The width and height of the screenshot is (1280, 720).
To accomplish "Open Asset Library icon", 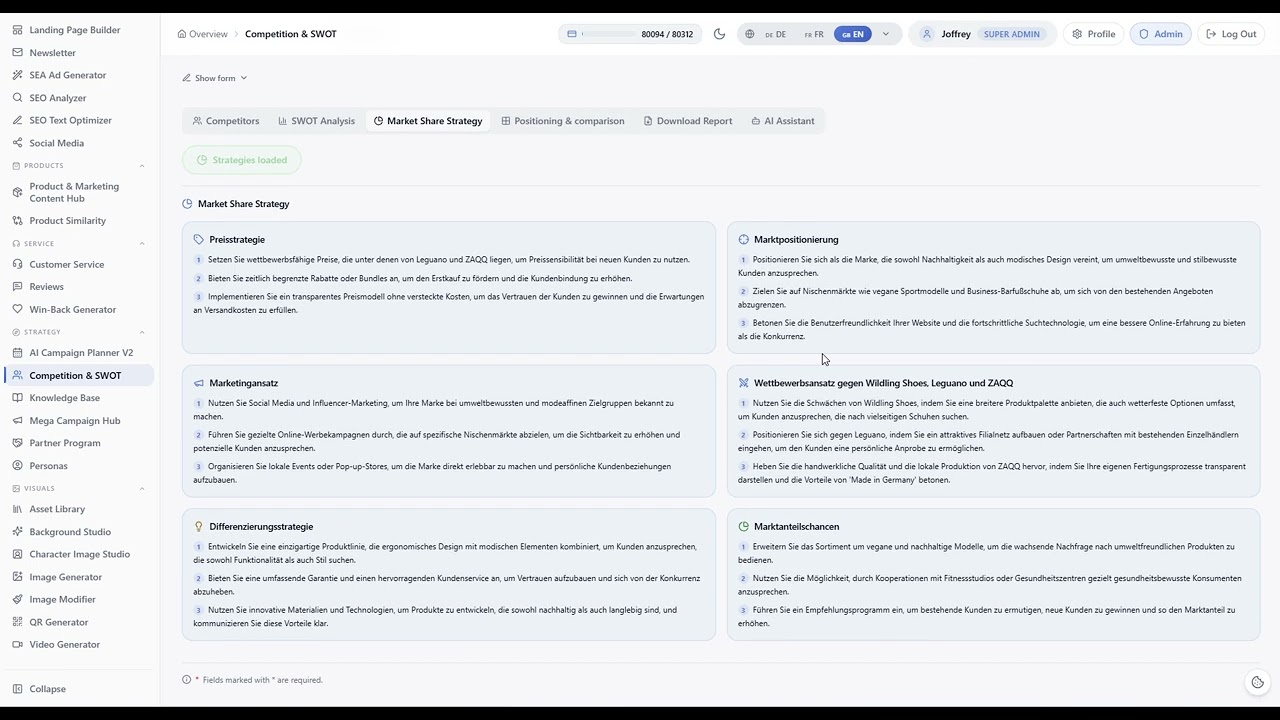I will [x=18, y=509].
